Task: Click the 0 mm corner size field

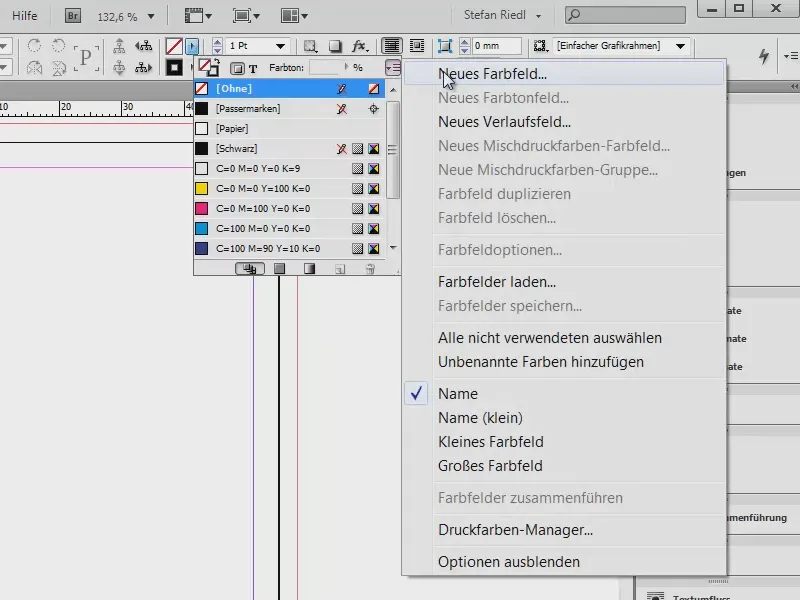Action: [x=496, y=46]
